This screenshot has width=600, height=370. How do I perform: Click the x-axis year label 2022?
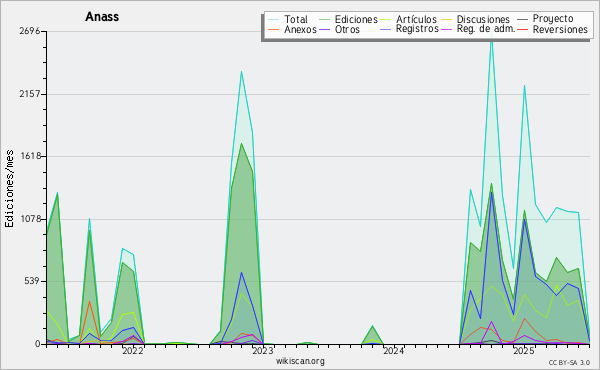pos(133,351)
